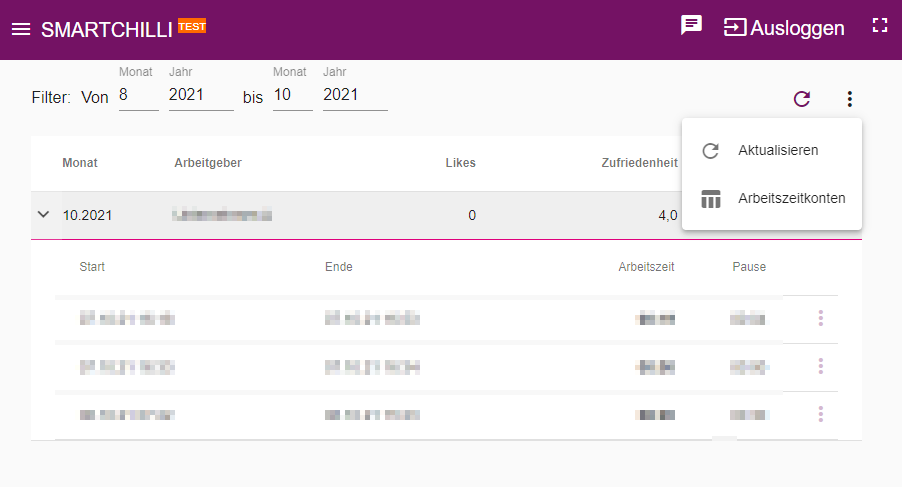Edit the Von Jahr field

[x=201, y=95]
